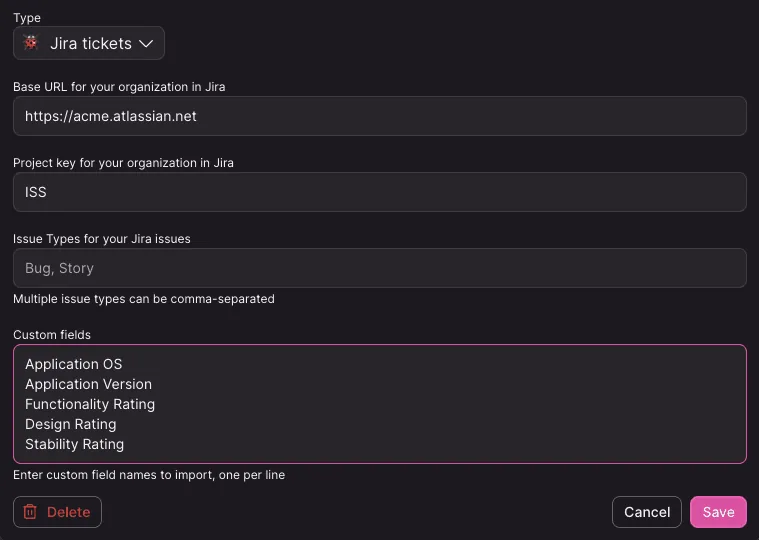The width and height of the screenshot is (759, 540).
Task: Expand the chevron next to Jira tickets
Action: pos(146,44)
